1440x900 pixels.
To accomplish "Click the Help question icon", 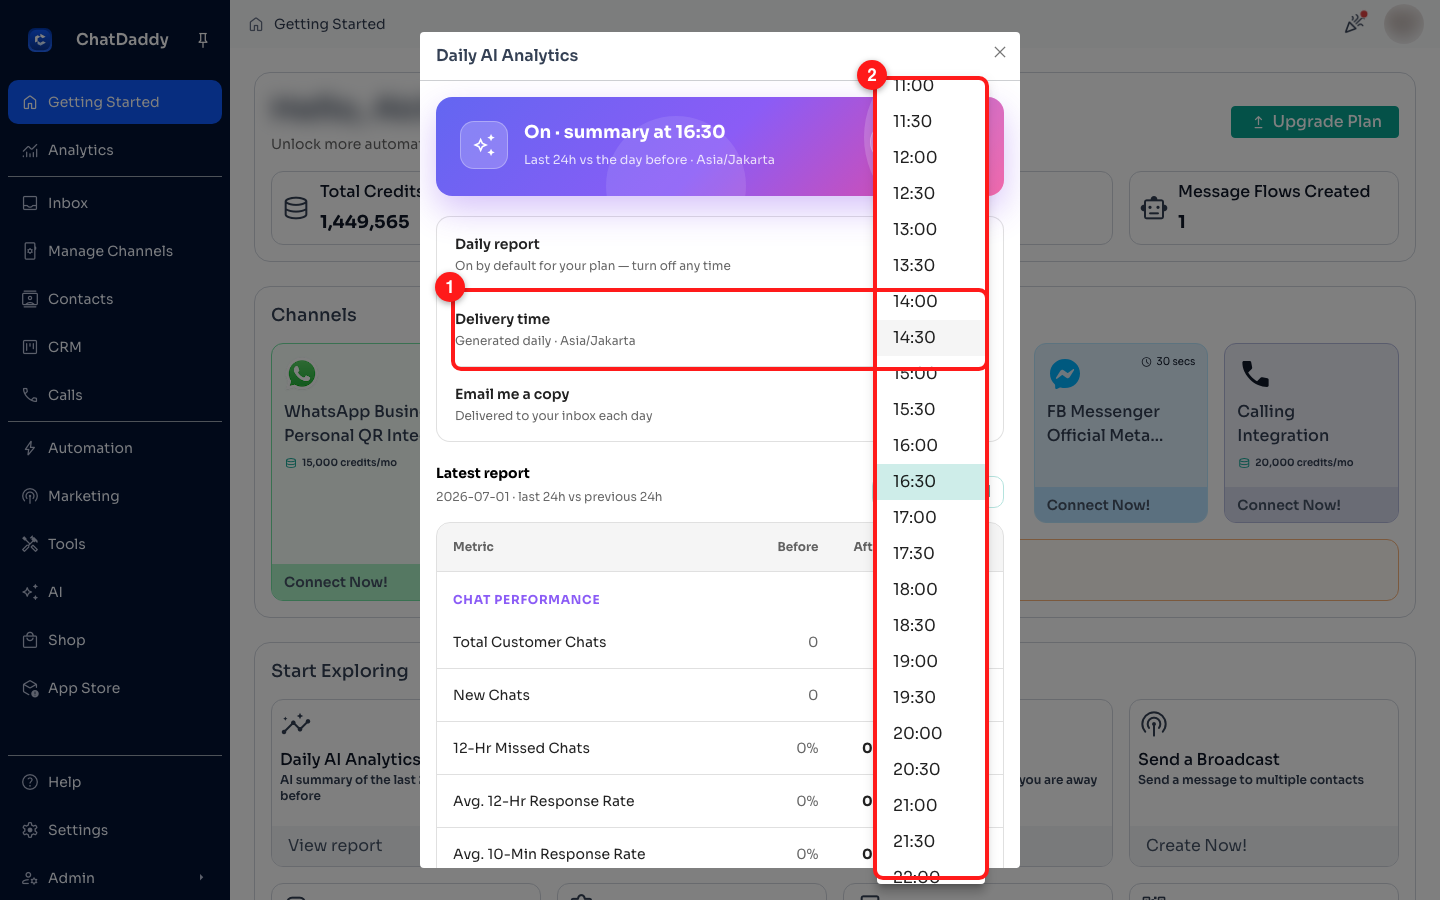I will click(30, 782).
